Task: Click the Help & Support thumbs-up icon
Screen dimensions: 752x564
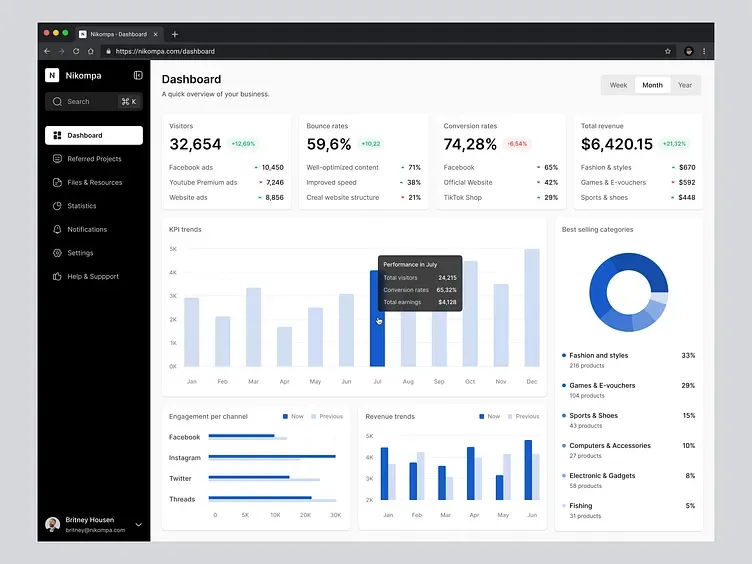Action: (x=57, y=276)
